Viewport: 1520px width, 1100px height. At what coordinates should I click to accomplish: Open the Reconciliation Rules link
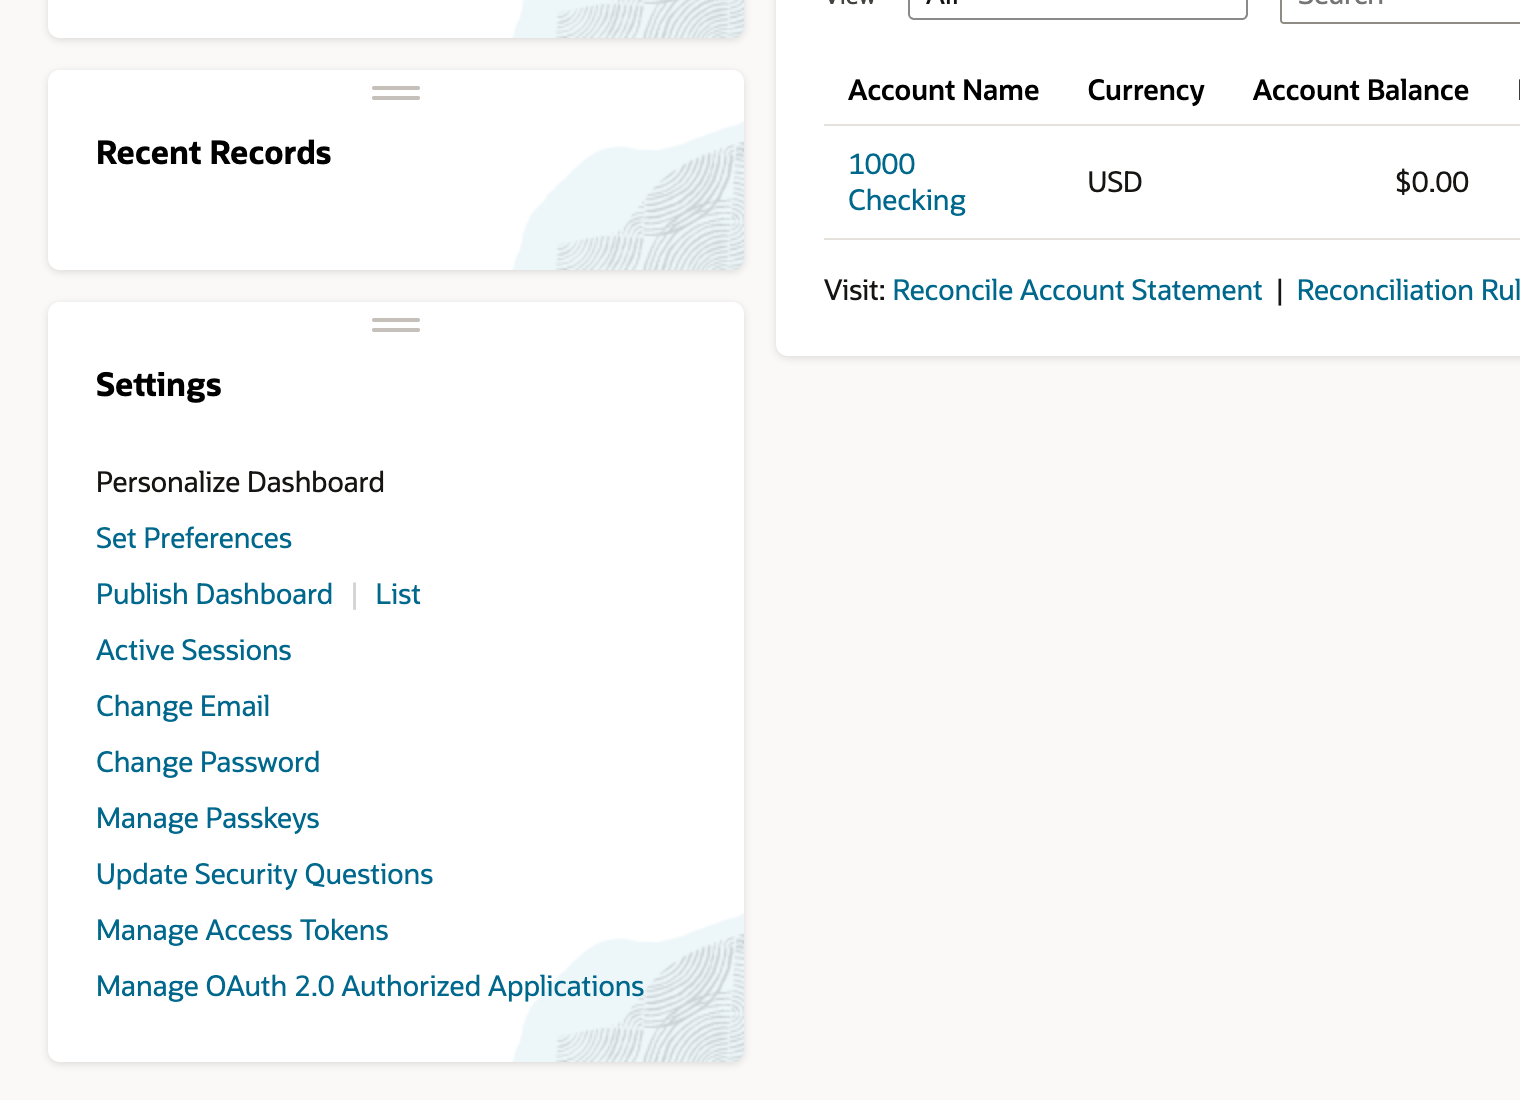point(1408,290)
